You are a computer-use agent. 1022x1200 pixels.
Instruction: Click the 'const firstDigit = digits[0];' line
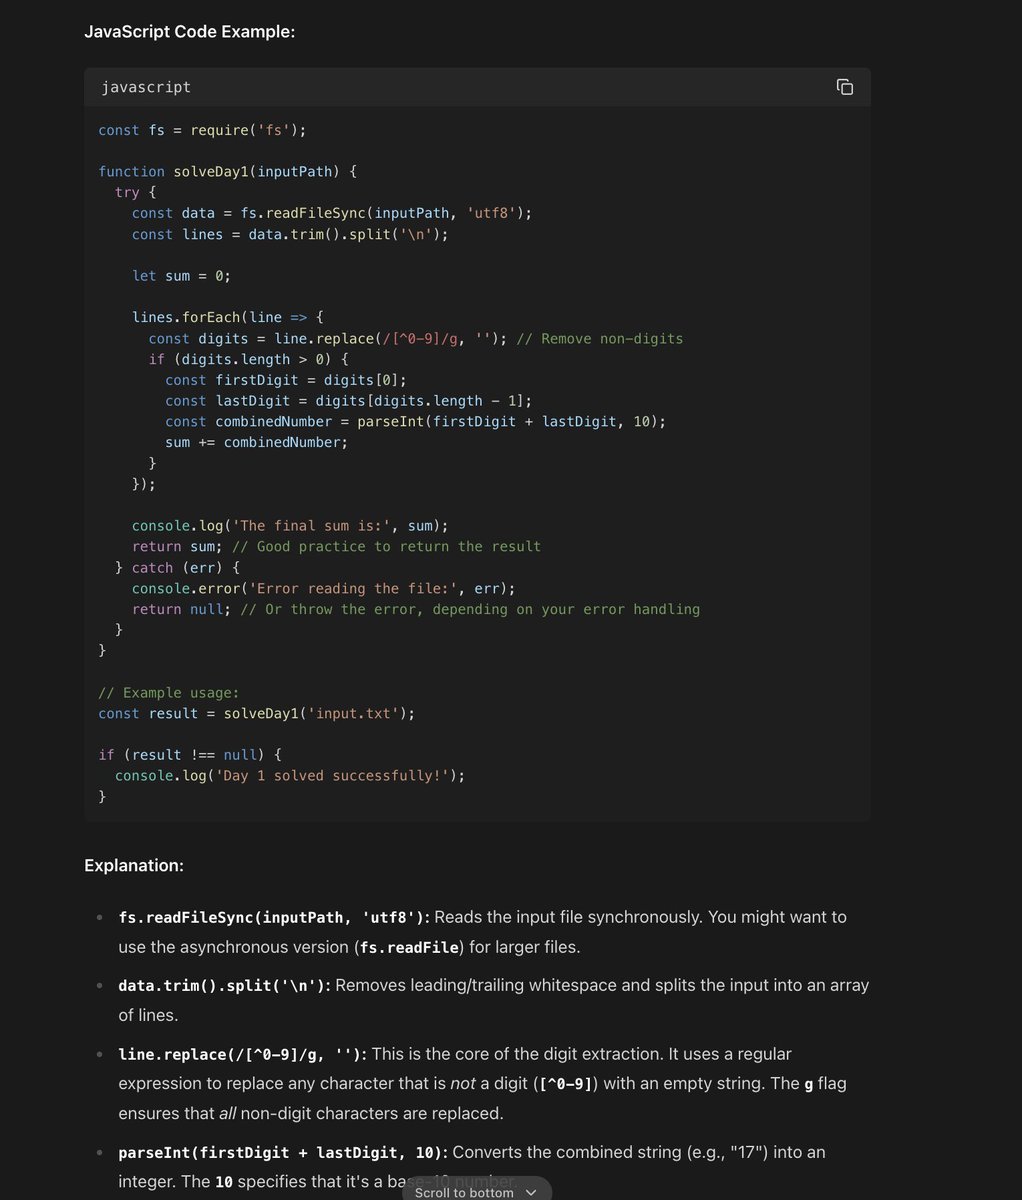(x=286, y=380)
